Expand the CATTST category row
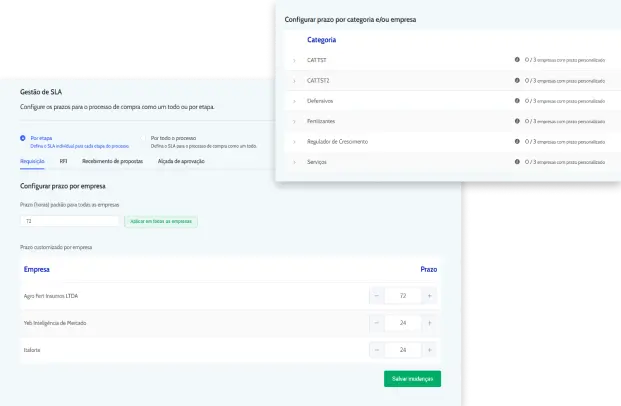This screenshot has height=406, width=621. coord(294,60)
